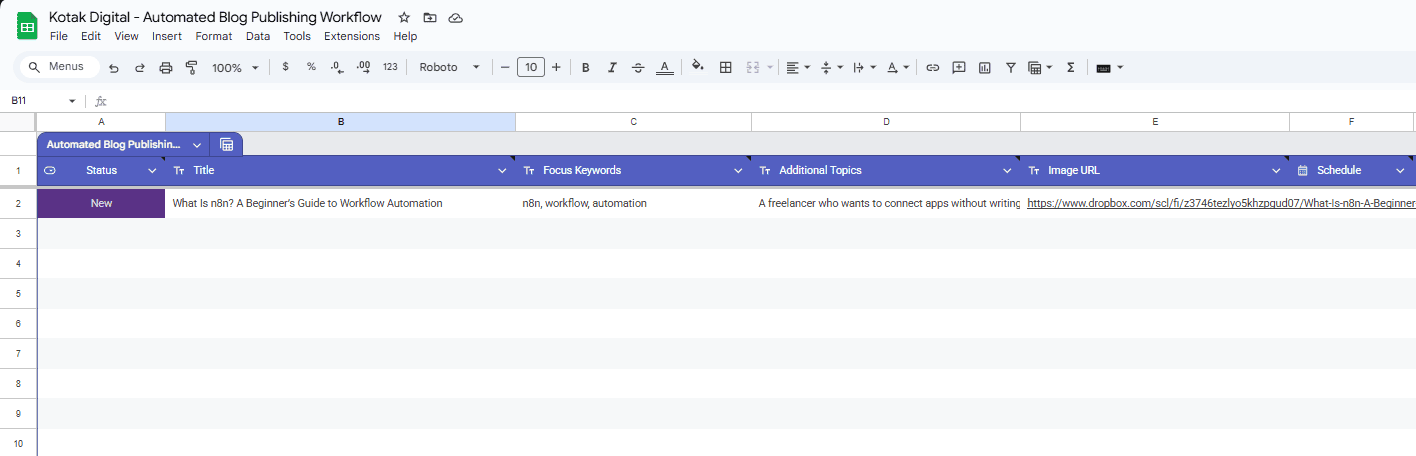The width and height of the screenshot is (1416, 456).
Task: Open the Title column dropdown
Action: [503, 171]
